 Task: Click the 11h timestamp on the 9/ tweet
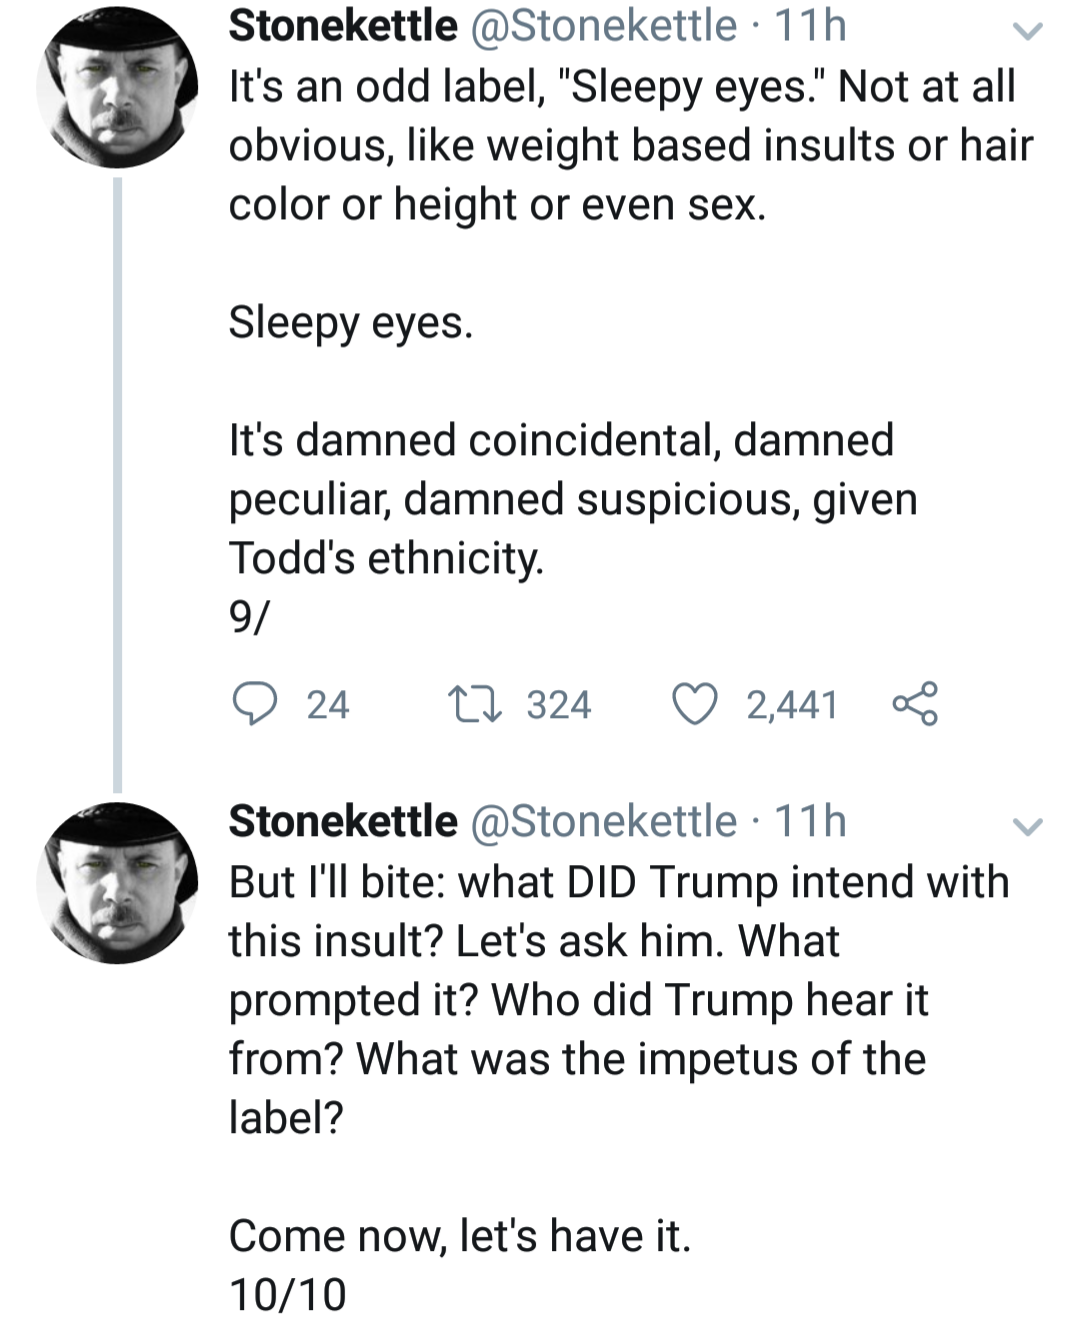coord(811,26)
